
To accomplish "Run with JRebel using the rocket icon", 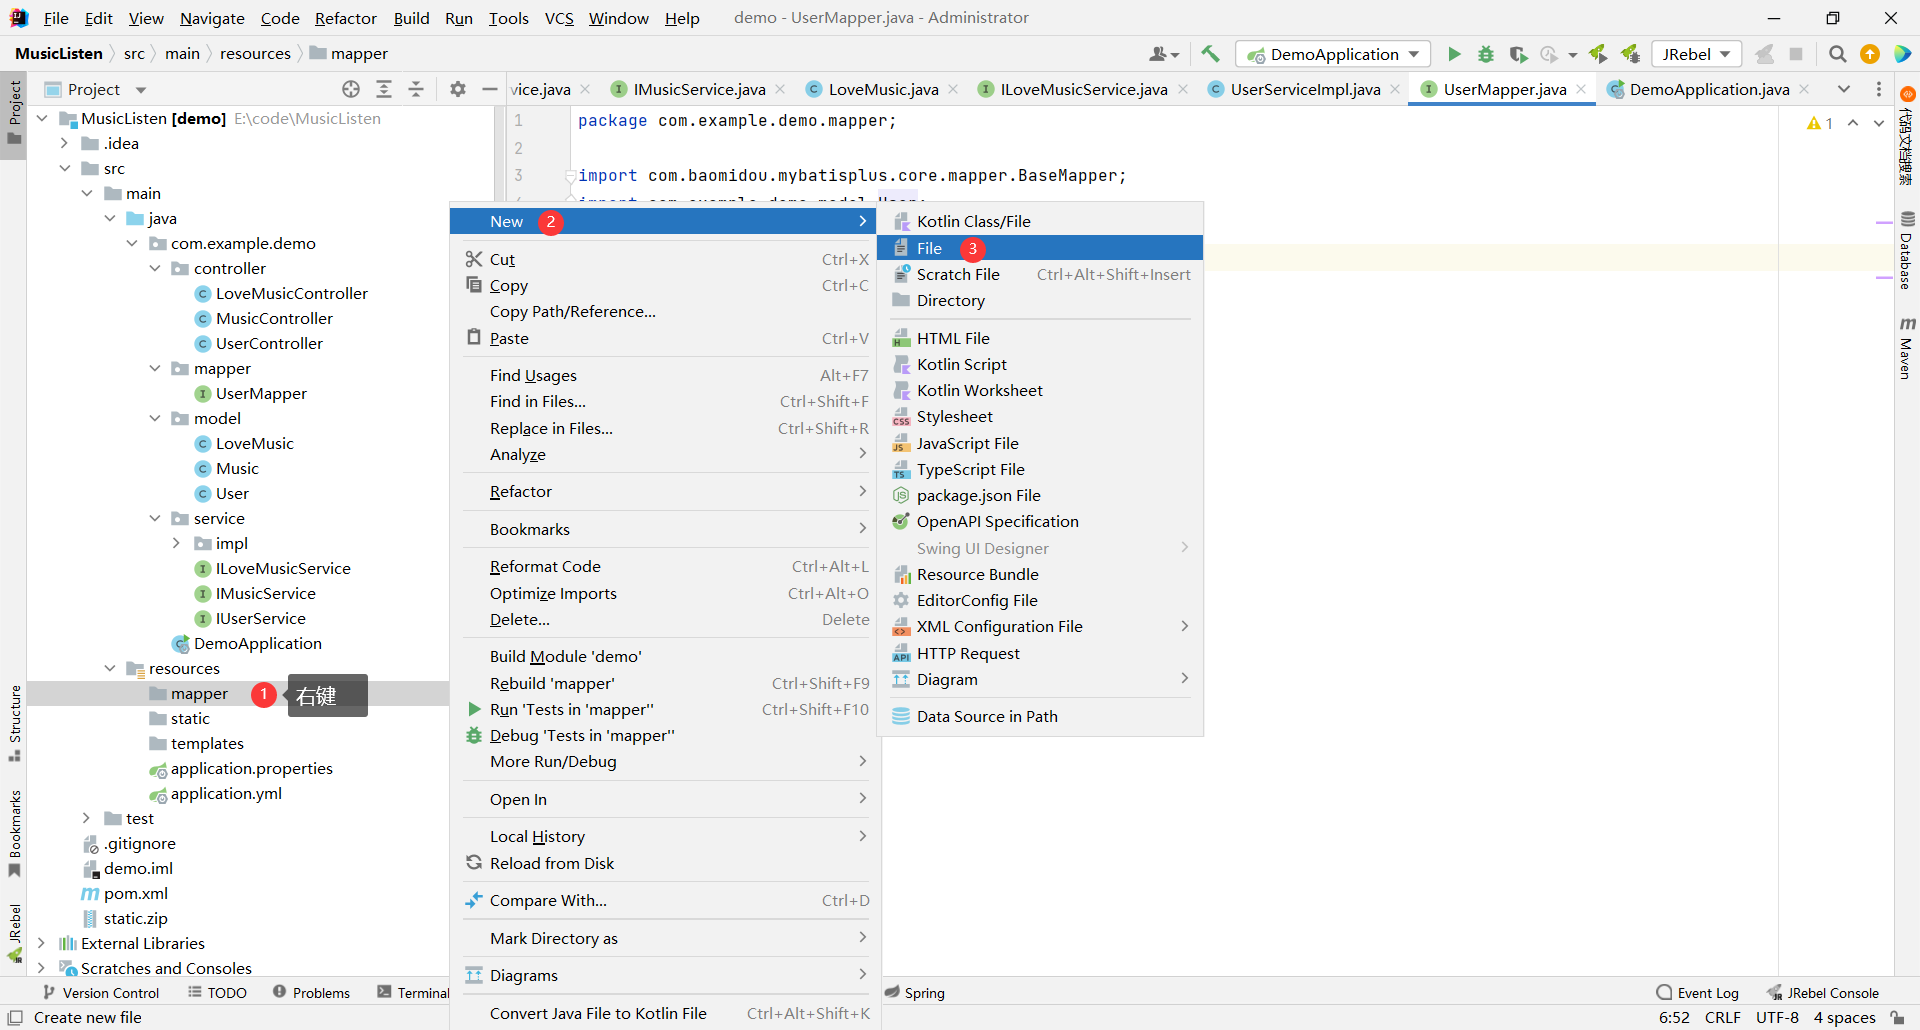I will pos(1598,54).
